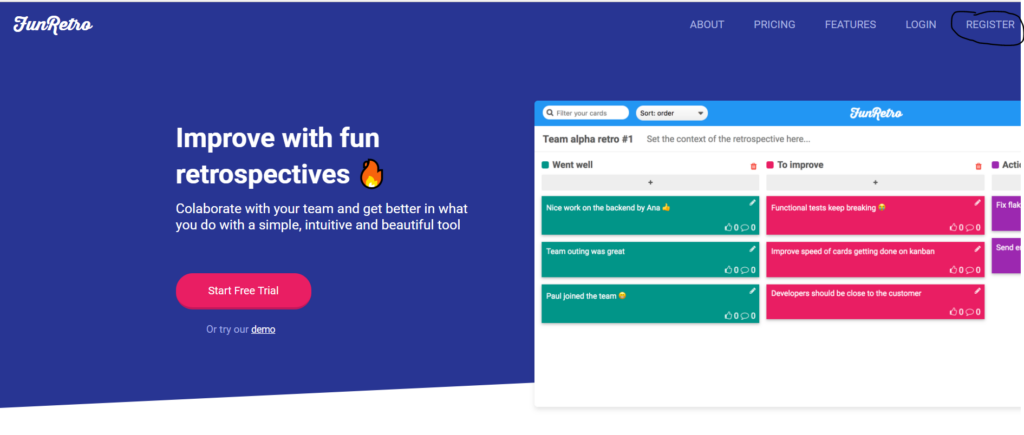Open the Sort: order dropdown
1024x435 pixels.
tap(671, 113)
